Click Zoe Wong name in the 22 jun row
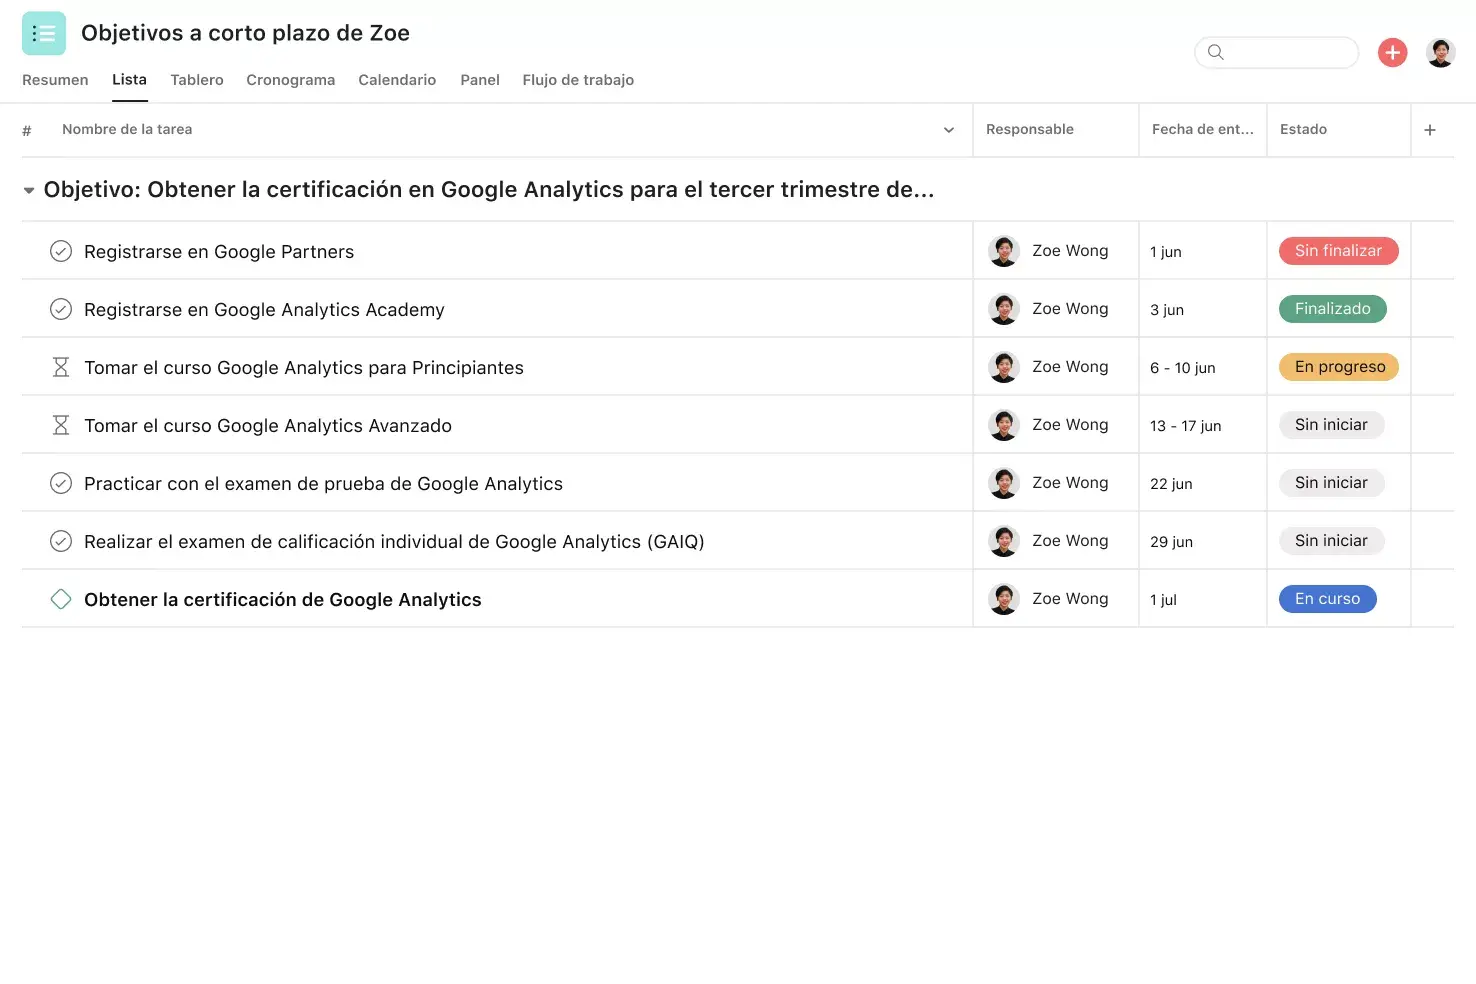The image size is (1476, 984). pos(1070,483)
